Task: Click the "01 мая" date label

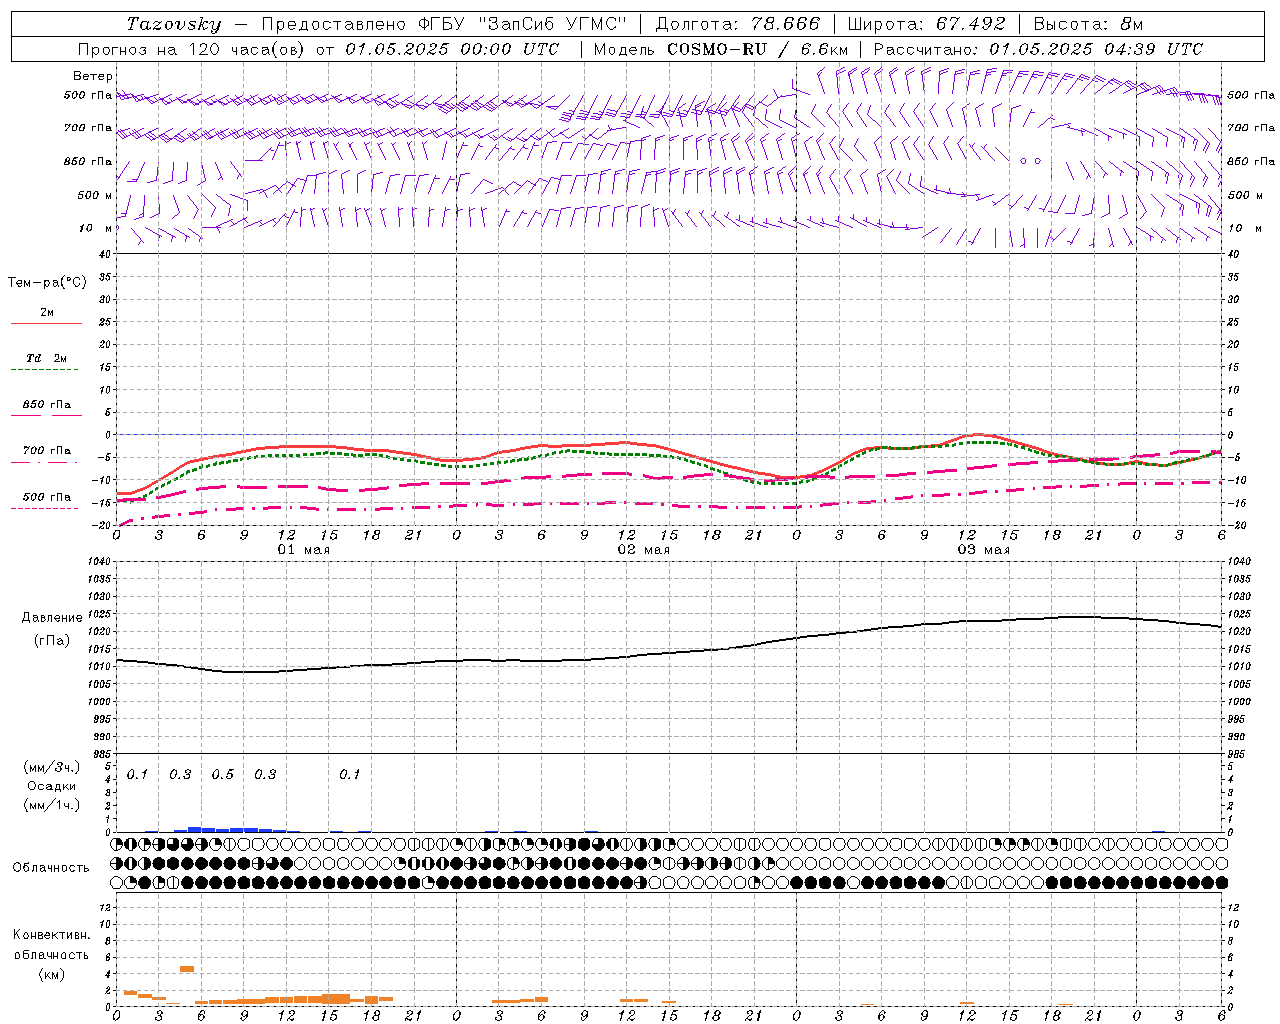Action: [x=304, y=550]
